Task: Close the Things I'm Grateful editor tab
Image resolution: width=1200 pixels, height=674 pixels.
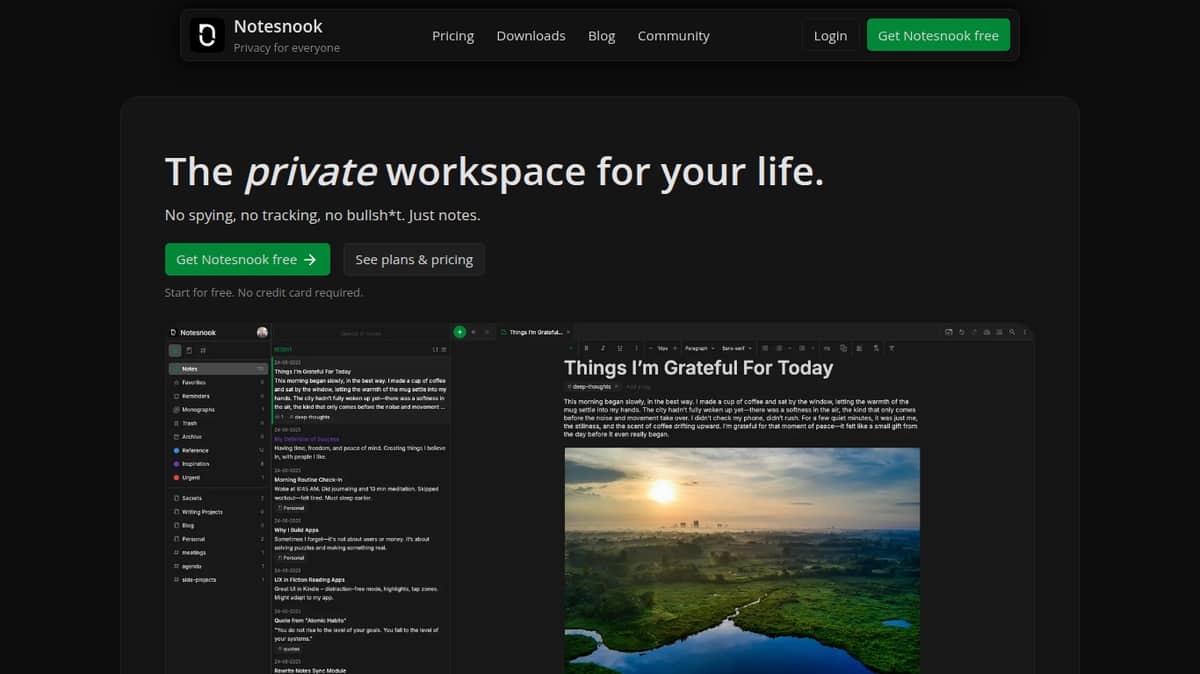Action: coord(569,332)
